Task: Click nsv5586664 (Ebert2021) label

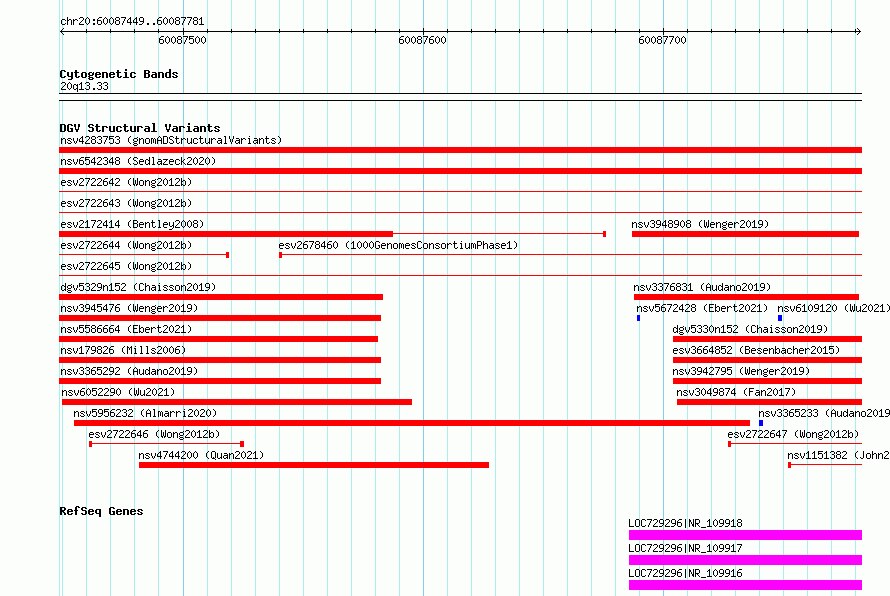Action: (x=126, y=329)
